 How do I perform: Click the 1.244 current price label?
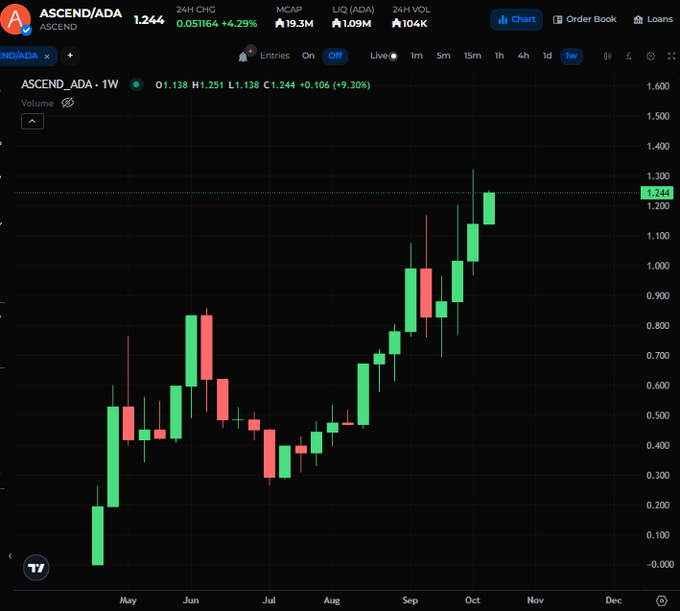[657, 193]
